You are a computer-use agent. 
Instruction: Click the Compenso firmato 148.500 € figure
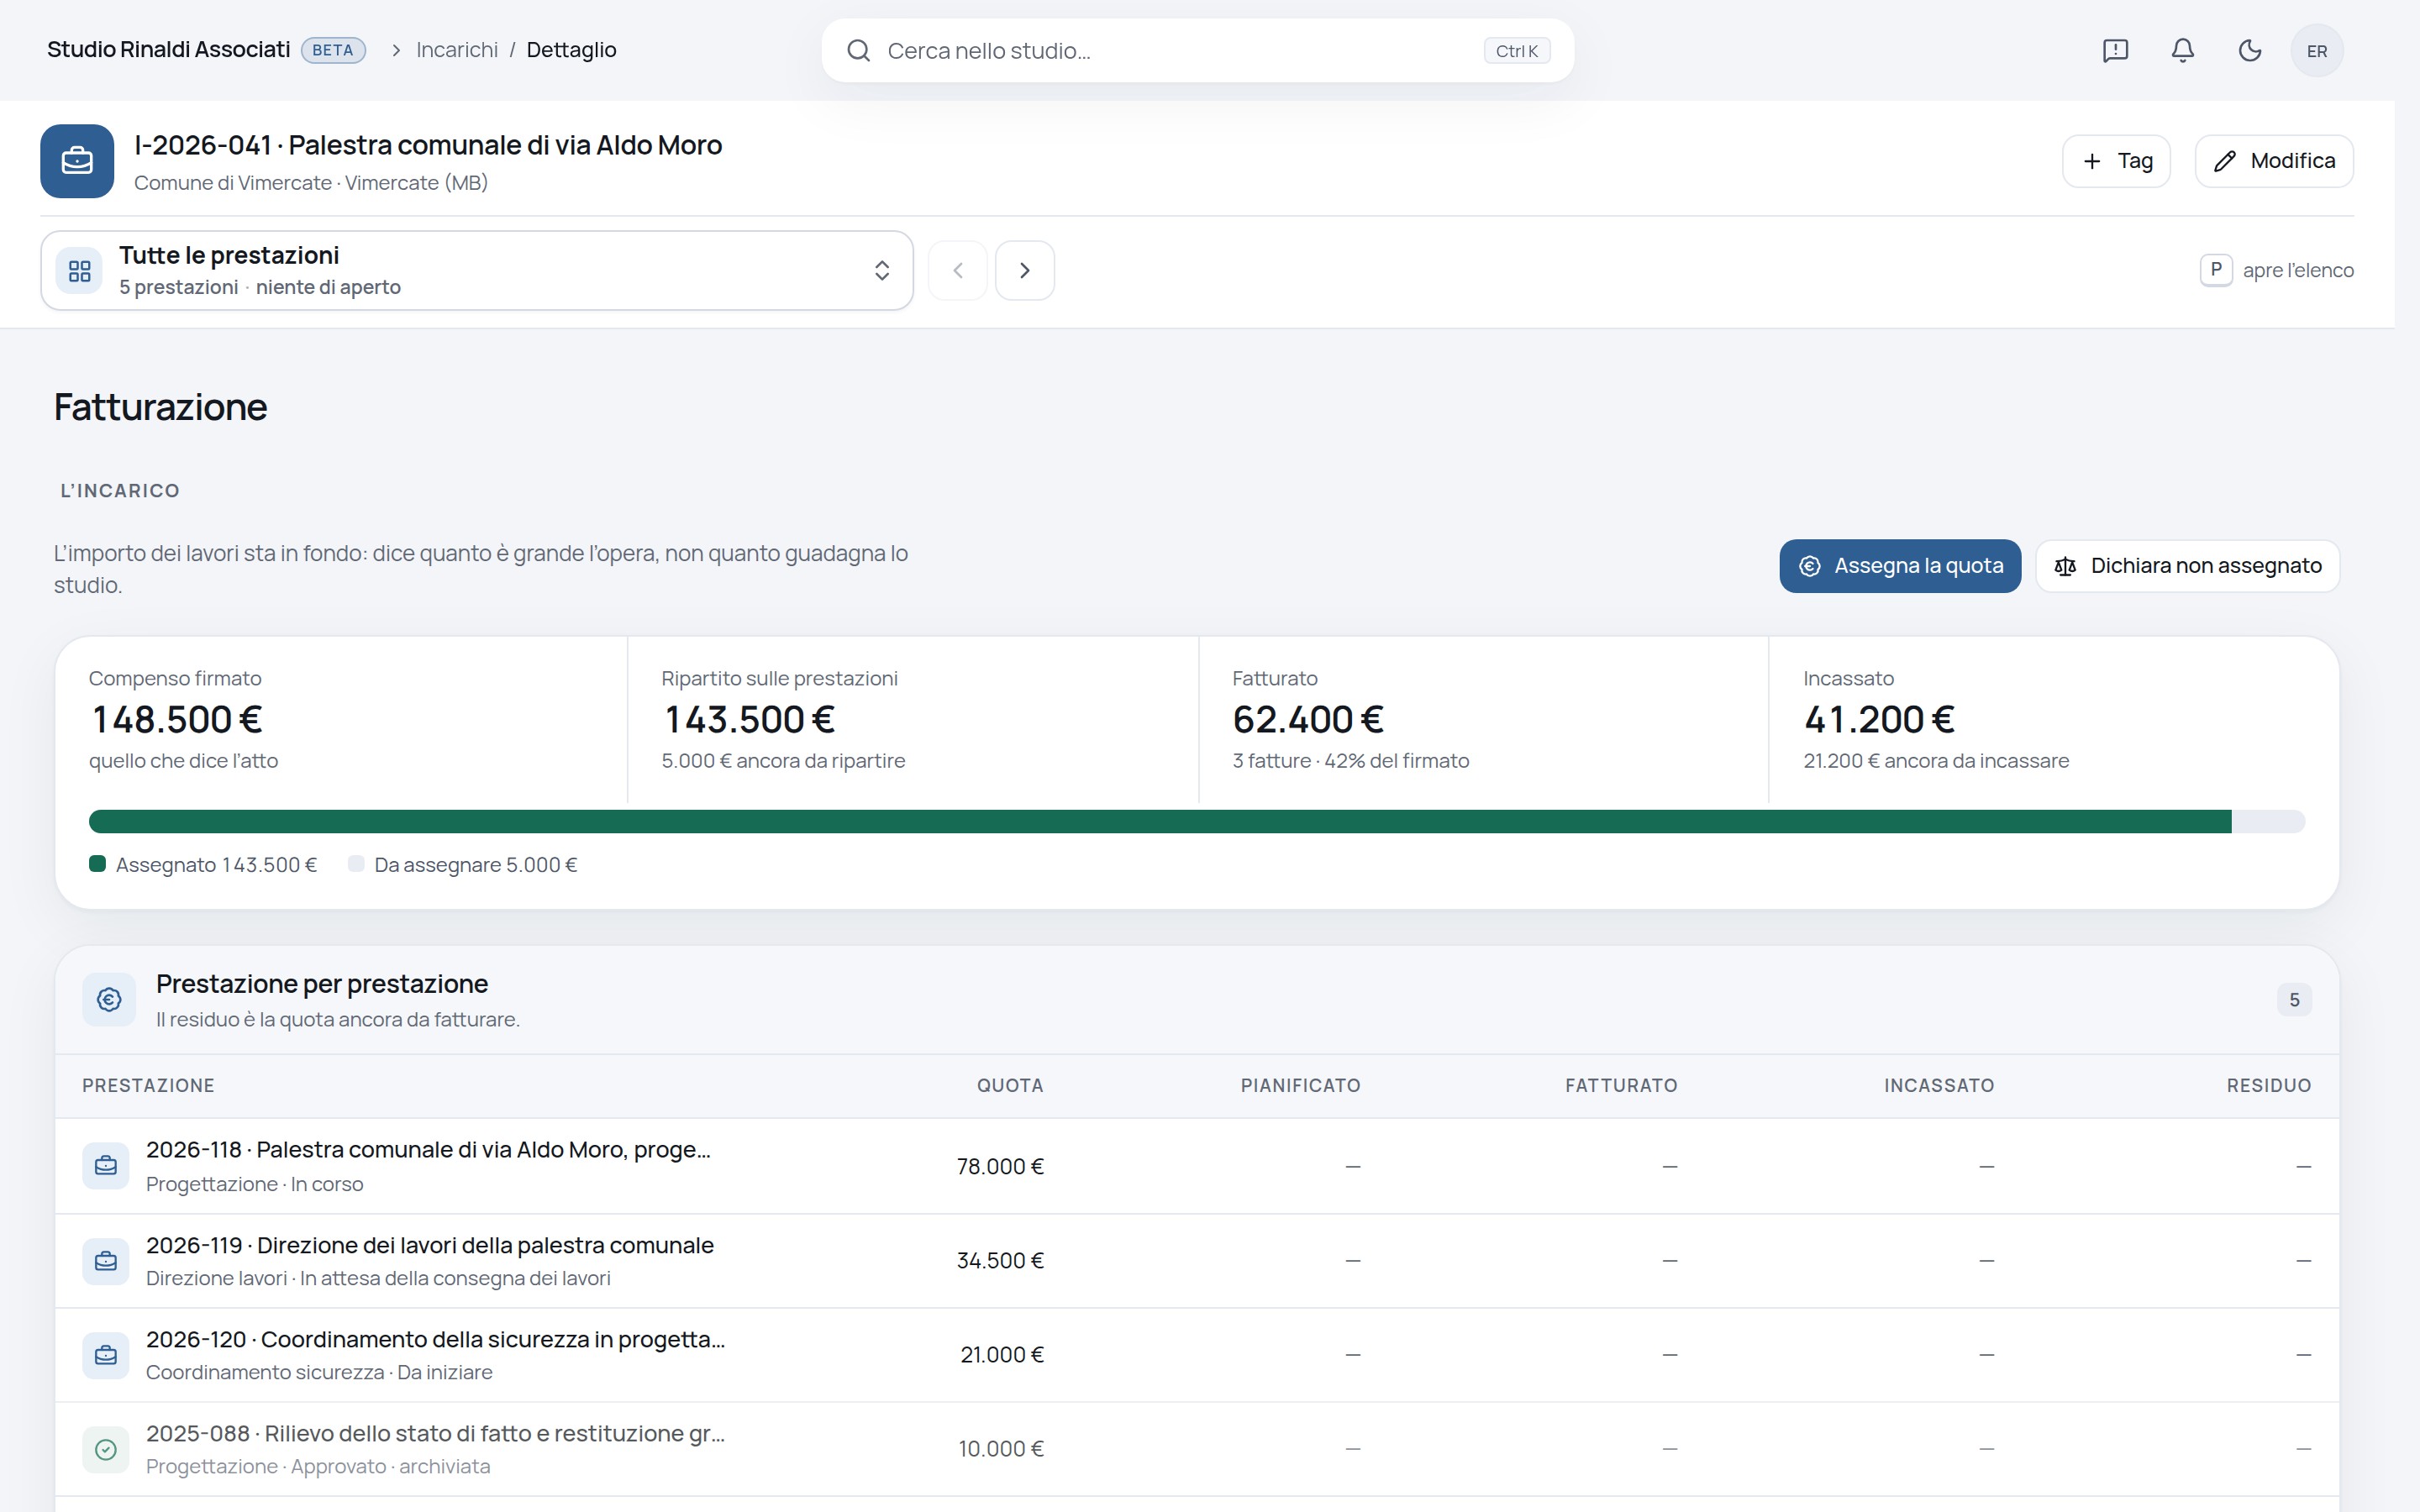tap(177, 720)
